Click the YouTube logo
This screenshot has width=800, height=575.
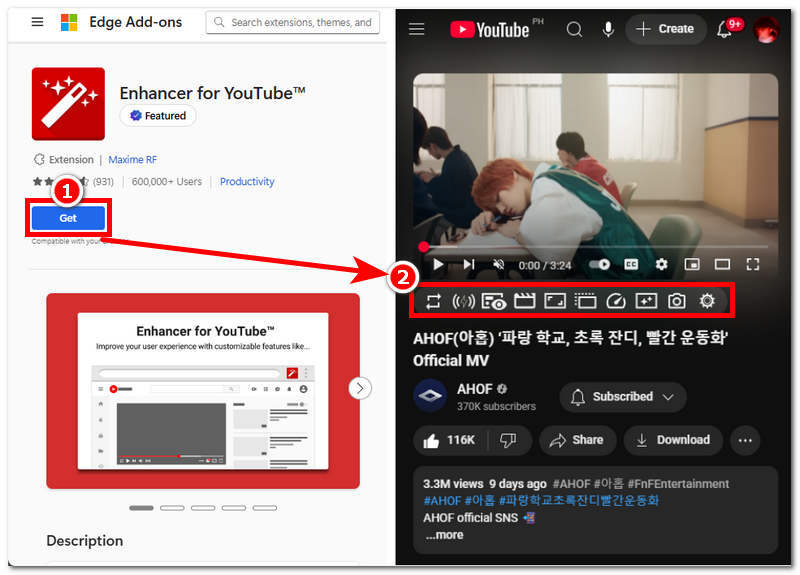tap(489, 29)
